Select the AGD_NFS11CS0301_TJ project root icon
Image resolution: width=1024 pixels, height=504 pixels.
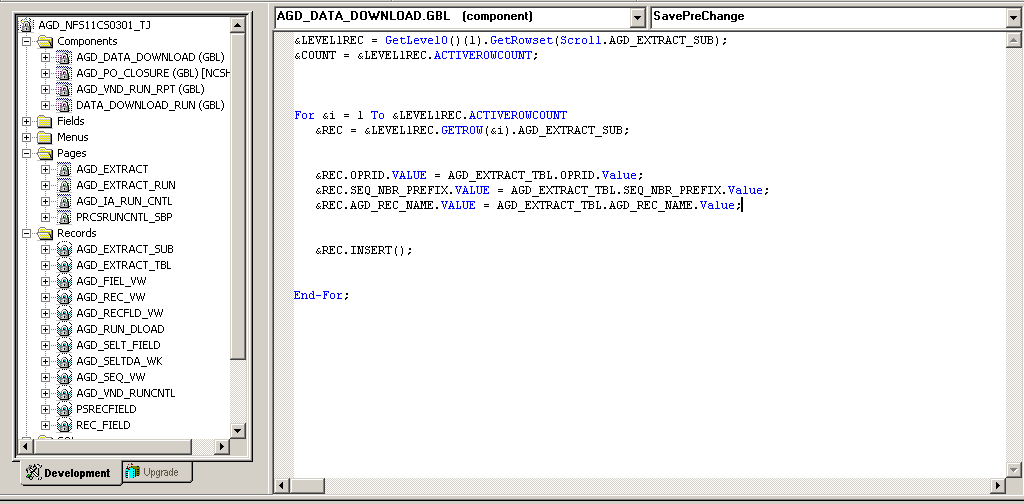[27, 25]
